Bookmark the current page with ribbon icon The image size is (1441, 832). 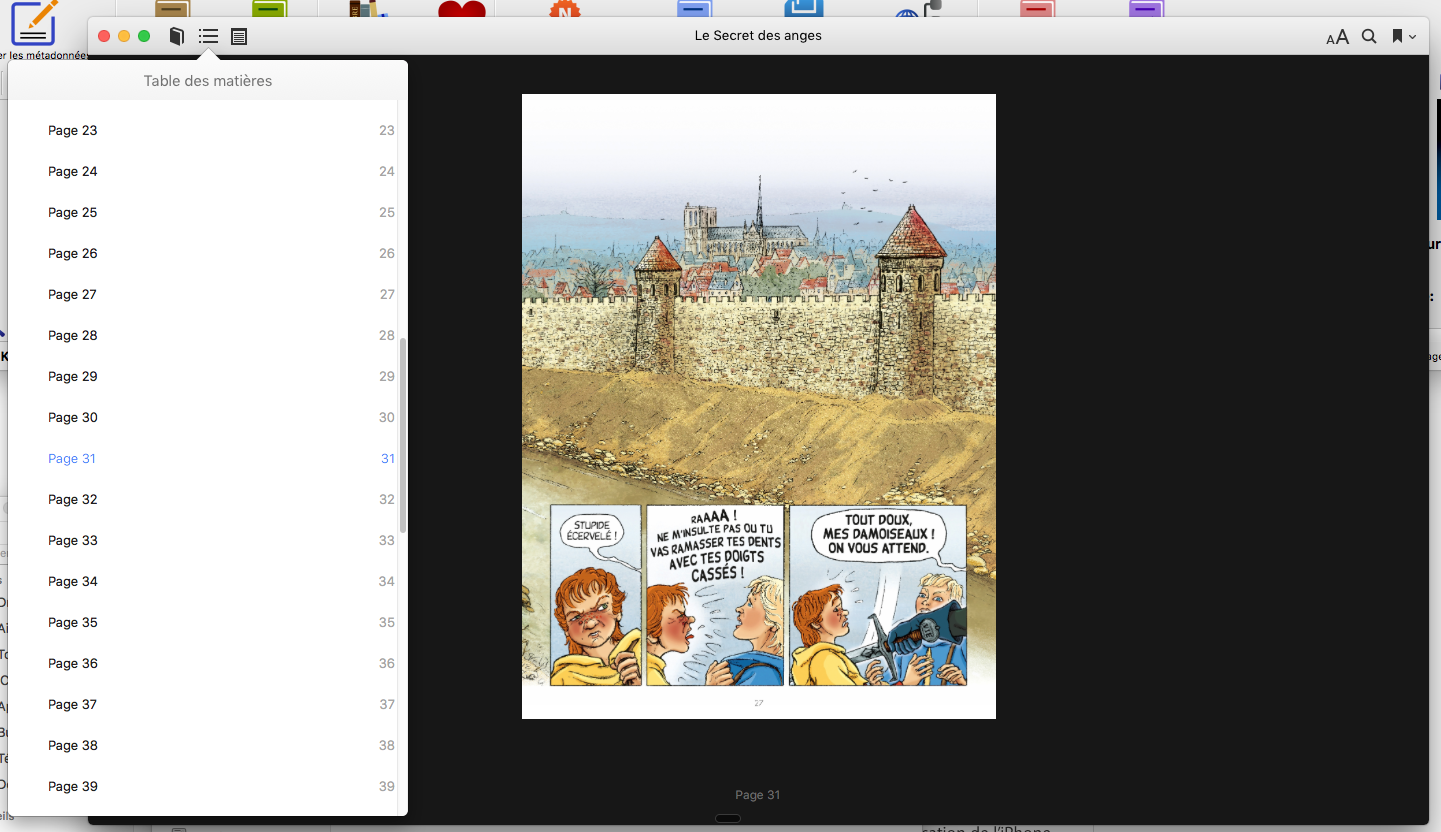(1397, 37)
